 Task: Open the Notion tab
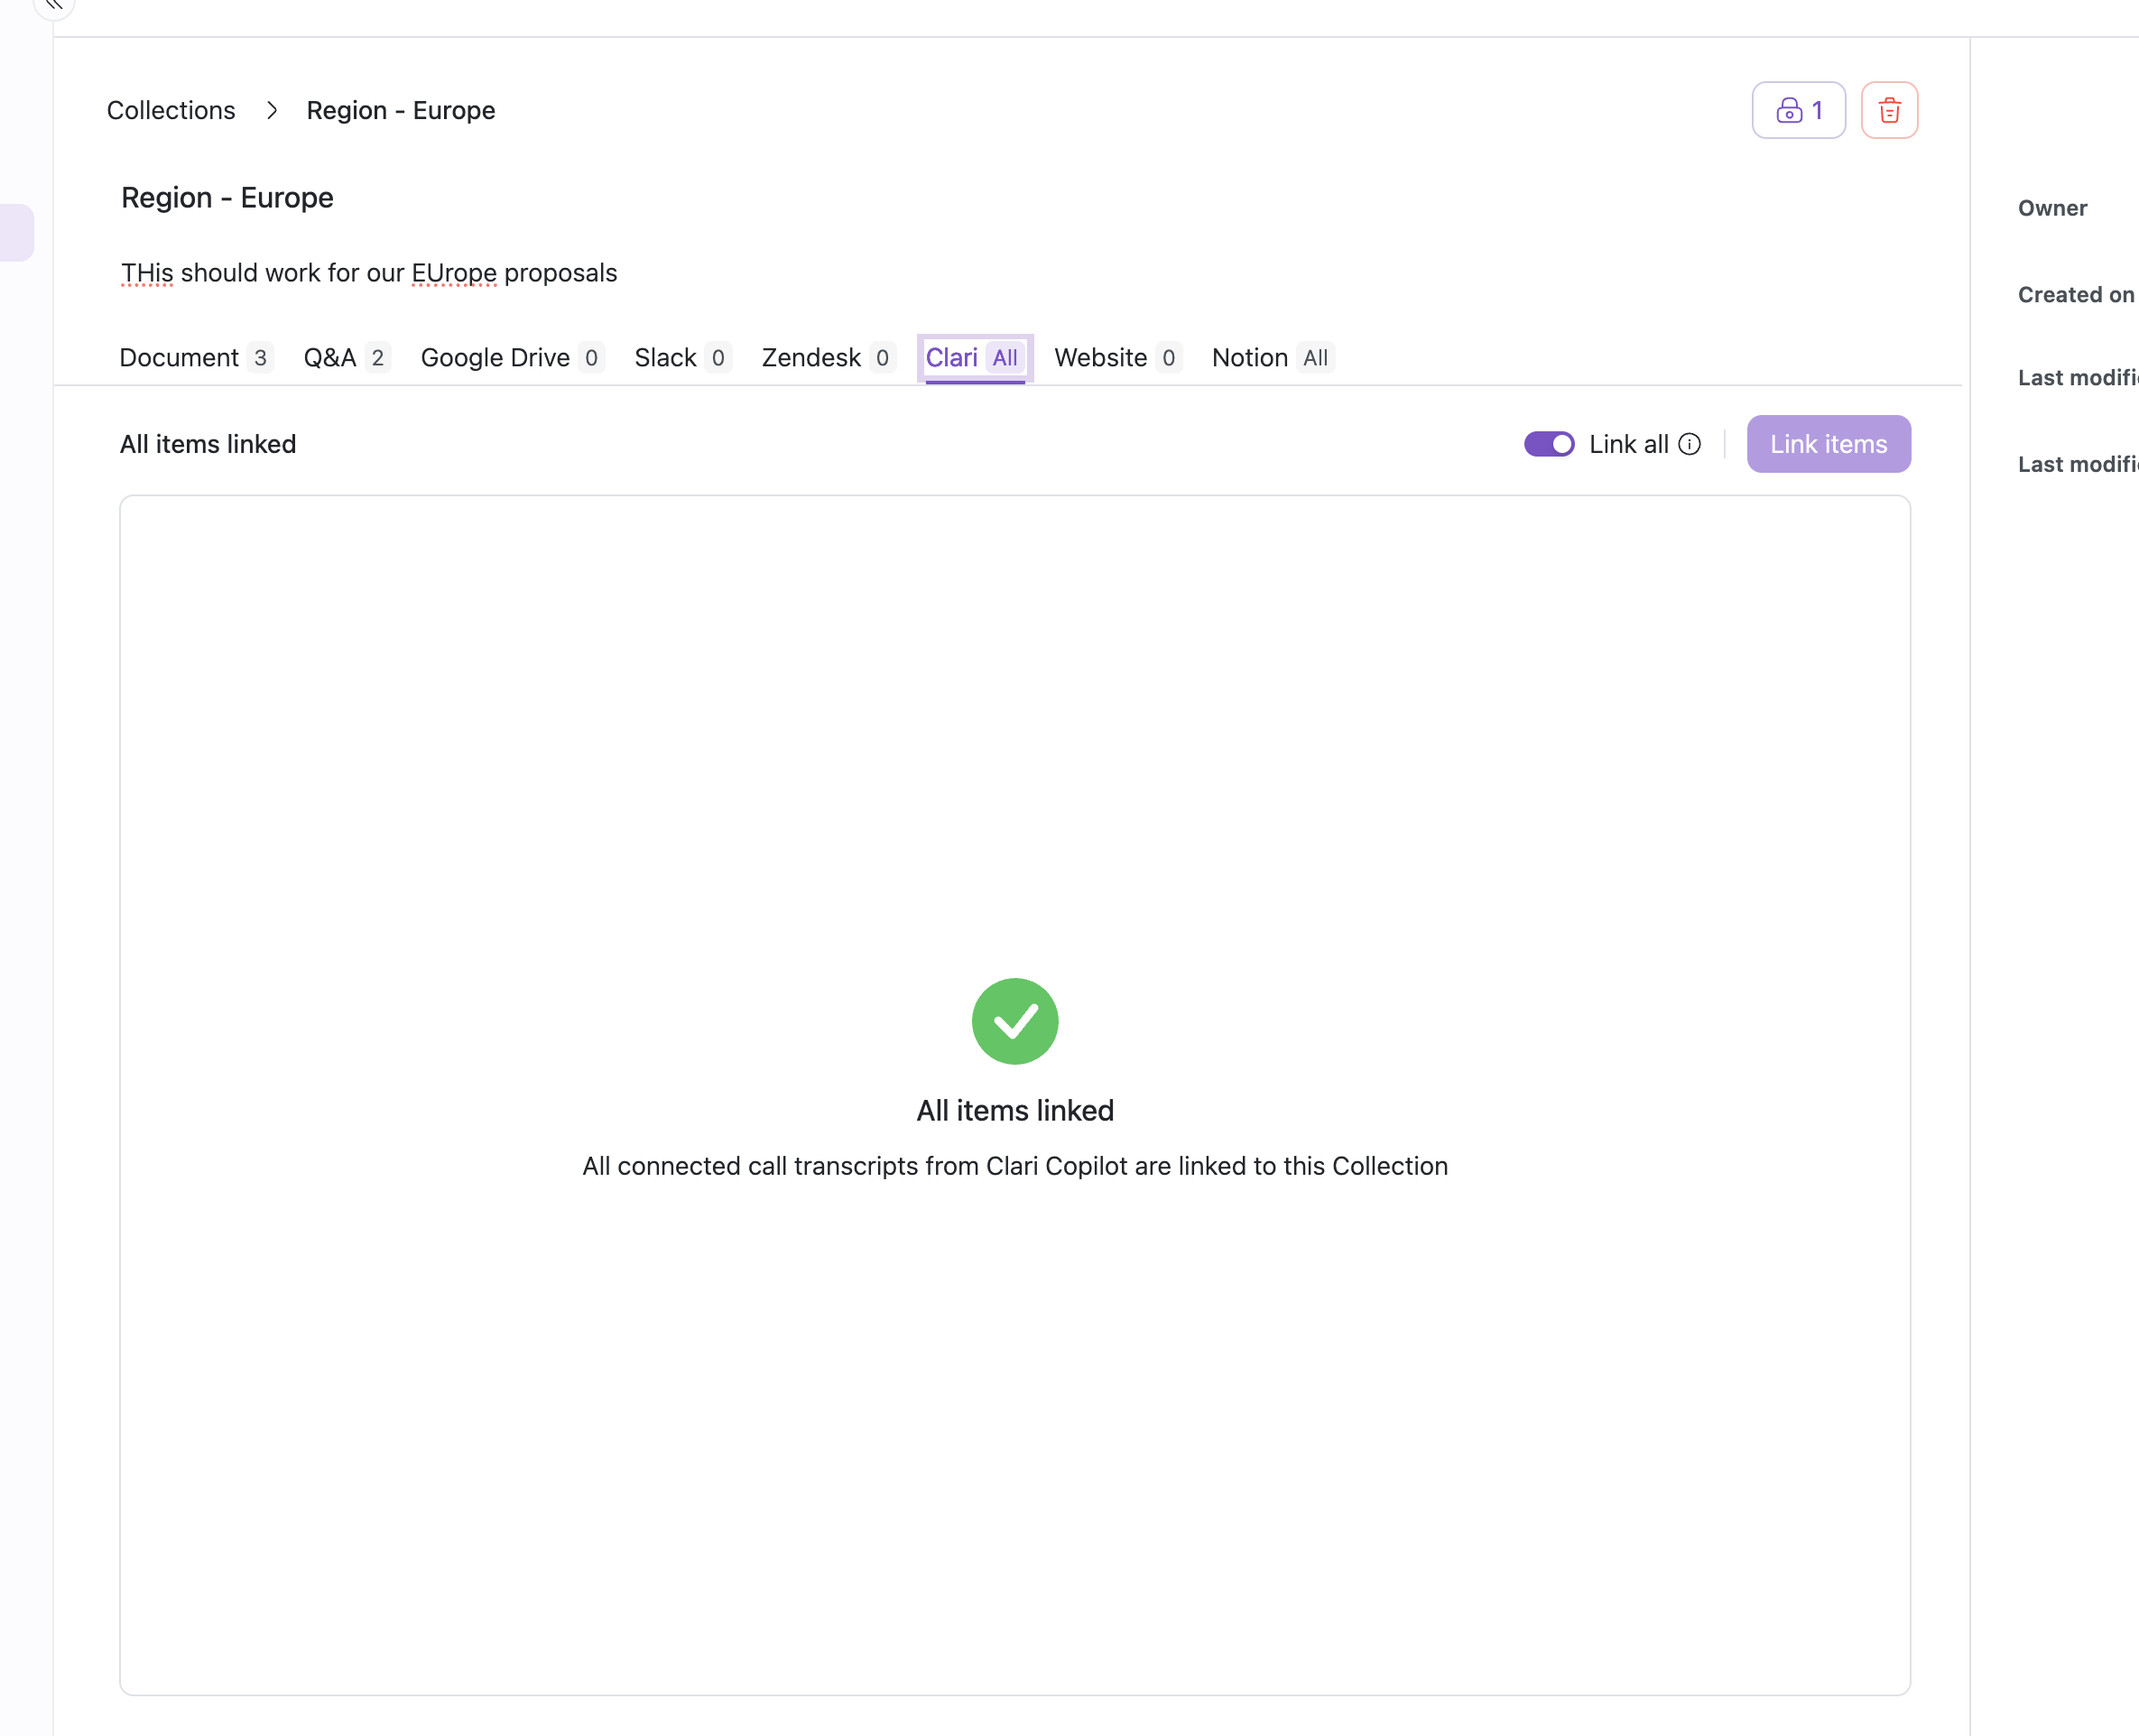tap(1272, 358)
